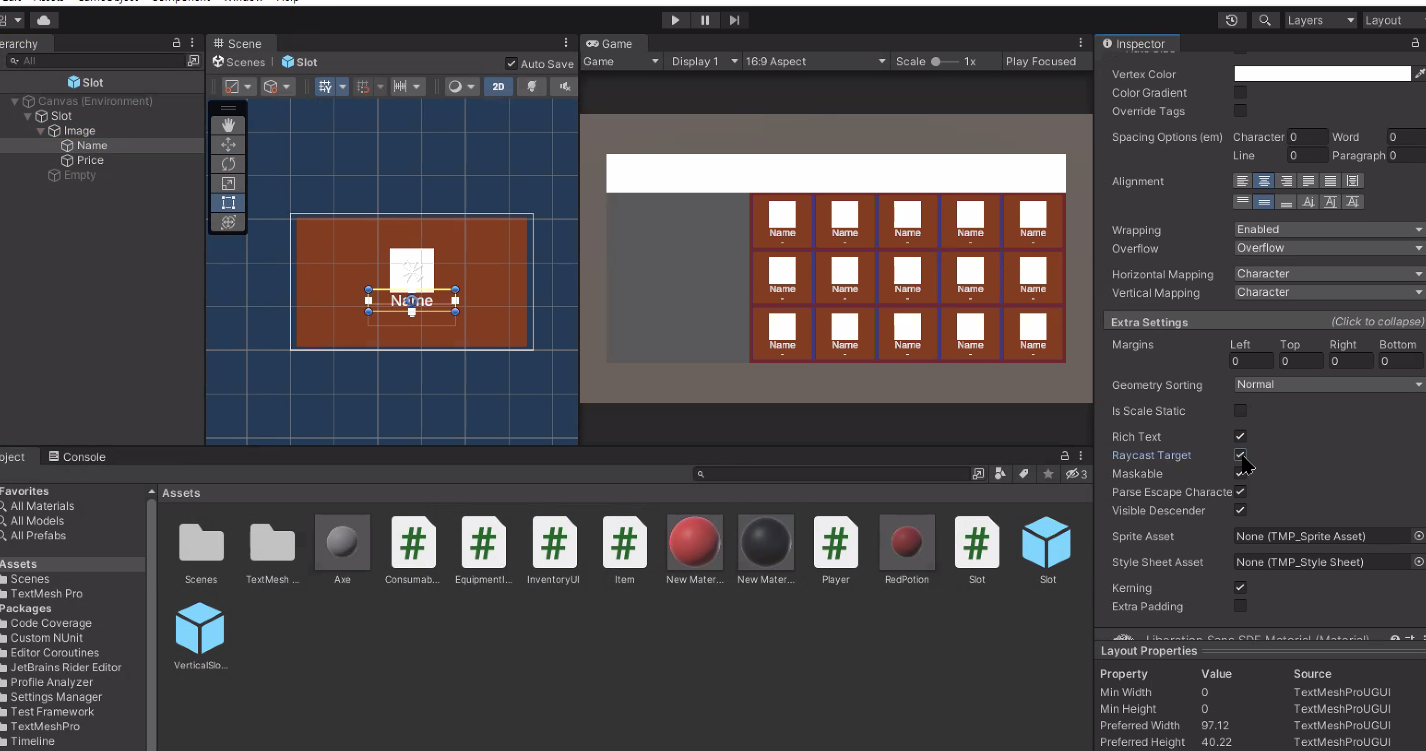Adjust the Game view Scale slider

(945, 61)
